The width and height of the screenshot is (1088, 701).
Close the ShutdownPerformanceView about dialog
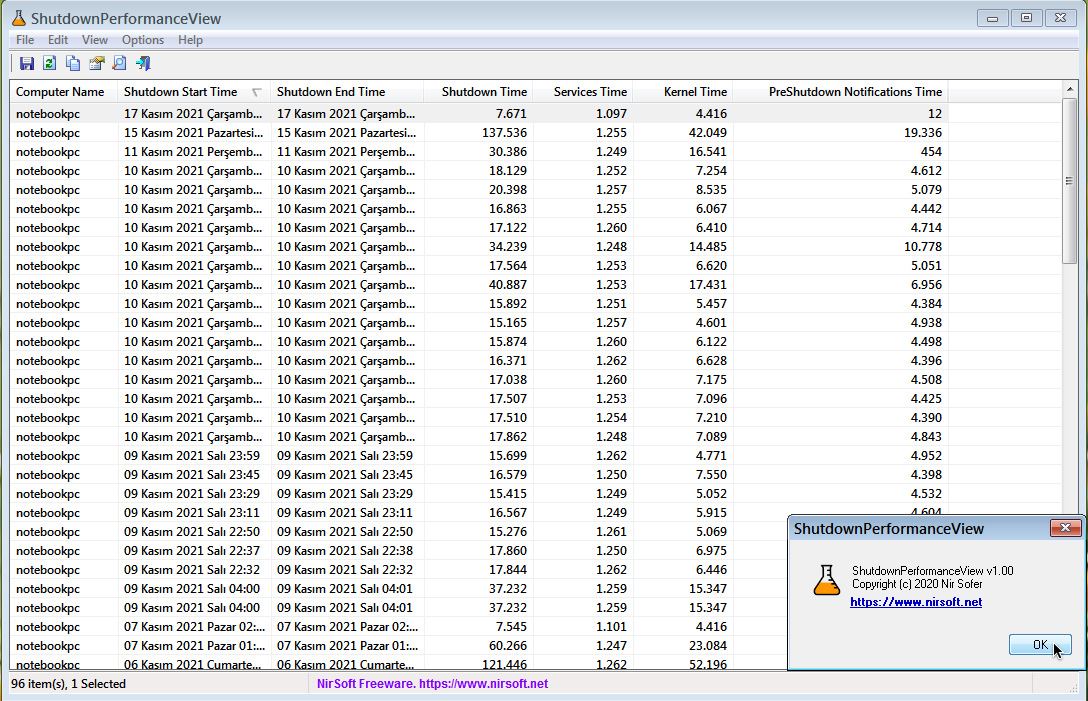1065,528
